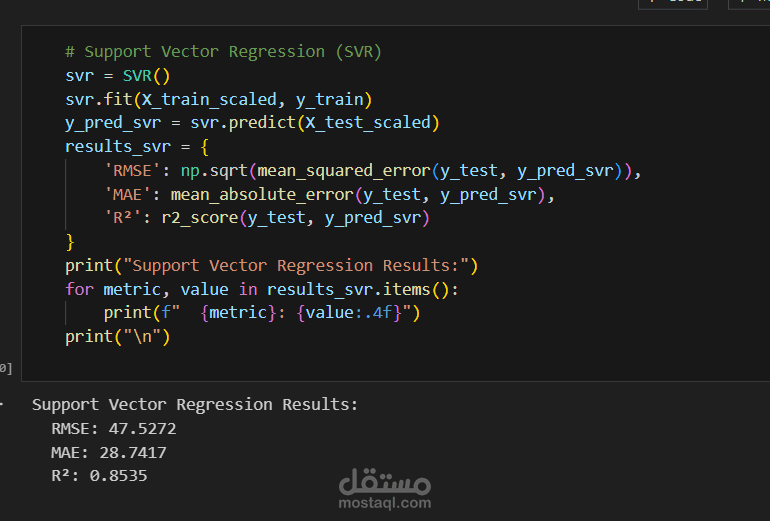Click the partially visible add Code button
The height and width of the screenshot is (521, 770).
(x=673, y=4)
